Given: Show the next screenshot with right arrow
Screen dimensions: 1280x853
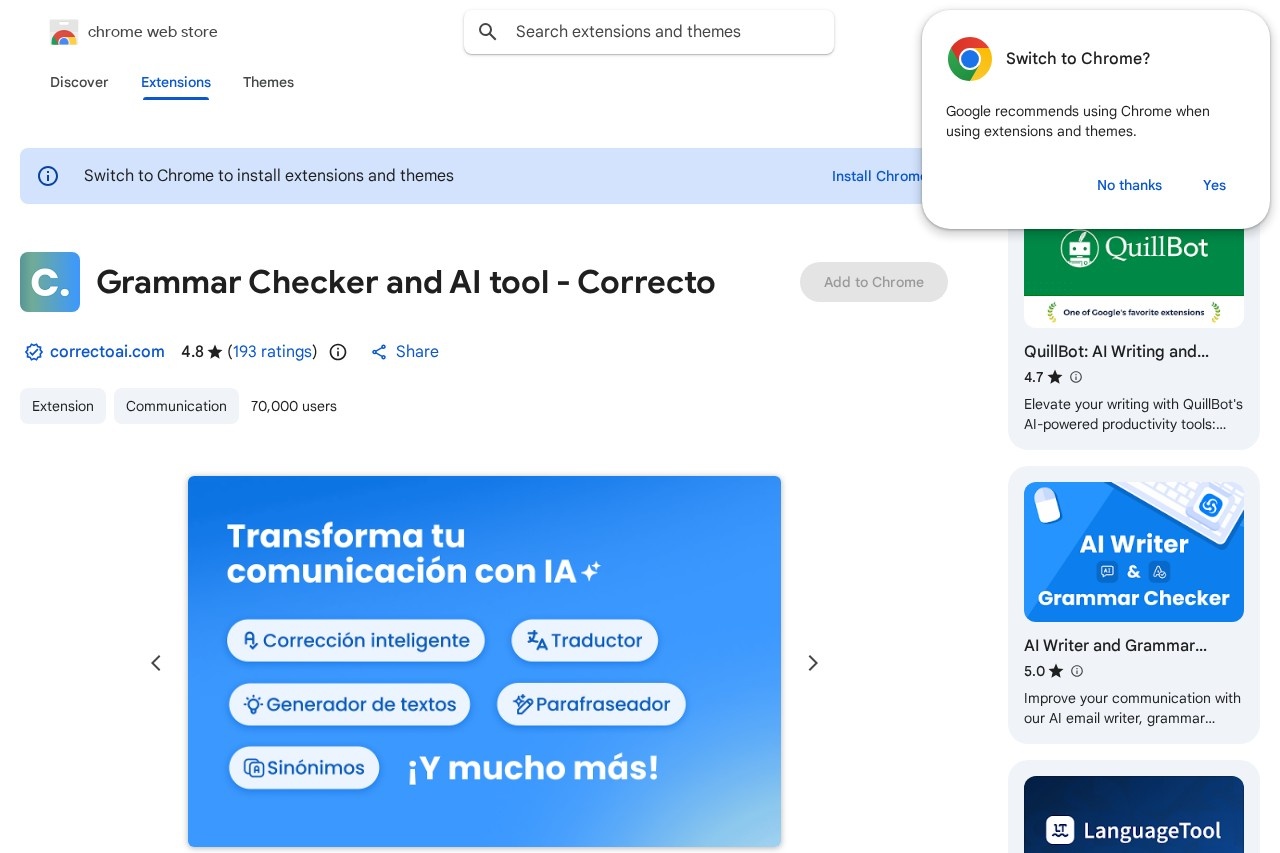Looking at the screenshot, I should click(813, 663).
